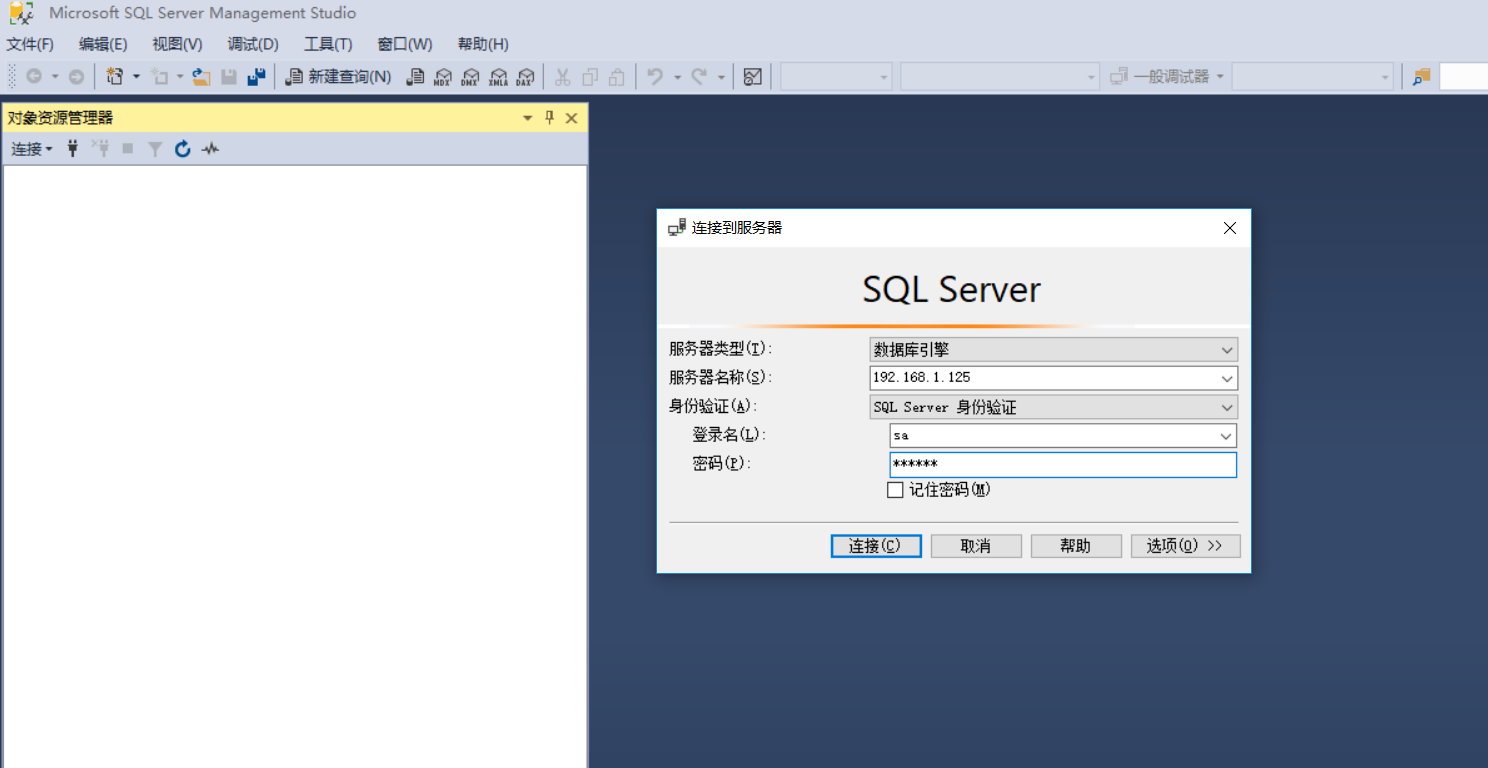Open a new DMX query

pyautogui.click(x=470, y=76)
